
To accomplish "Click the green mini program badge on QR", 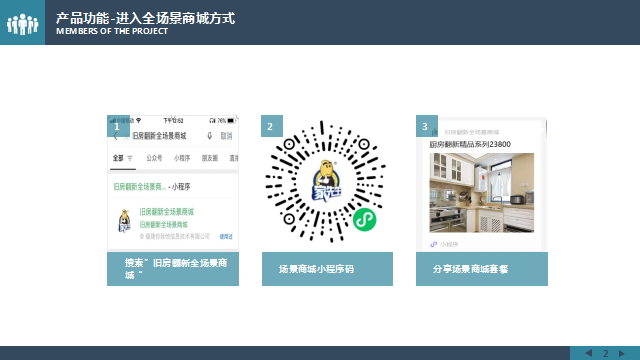I will 364,220.
